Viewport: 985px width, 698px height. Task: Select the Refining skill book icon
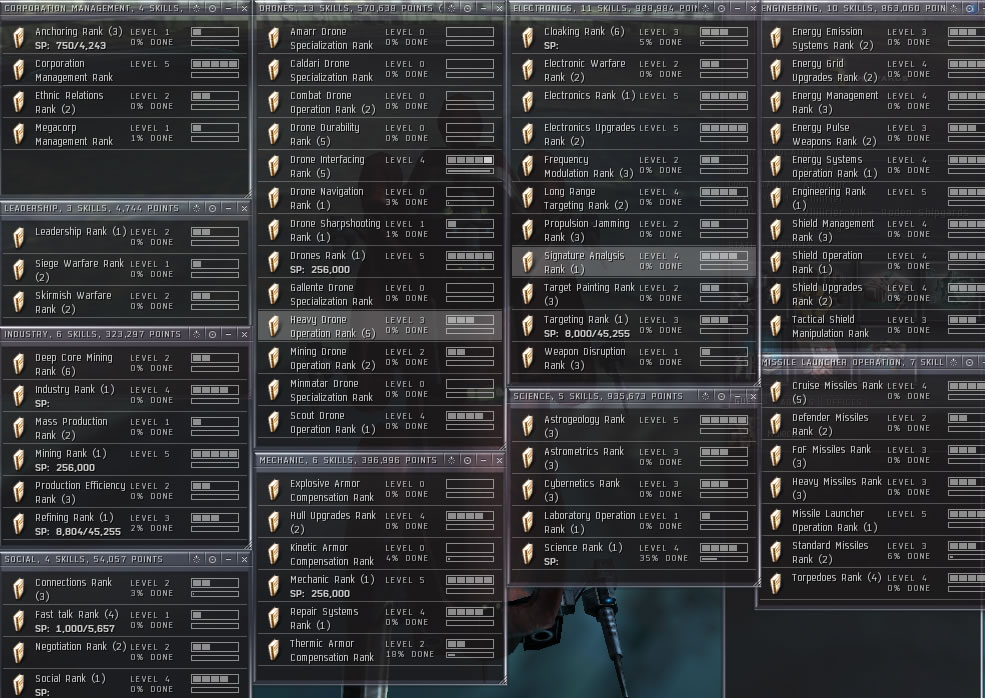click(x=19, y=524)
